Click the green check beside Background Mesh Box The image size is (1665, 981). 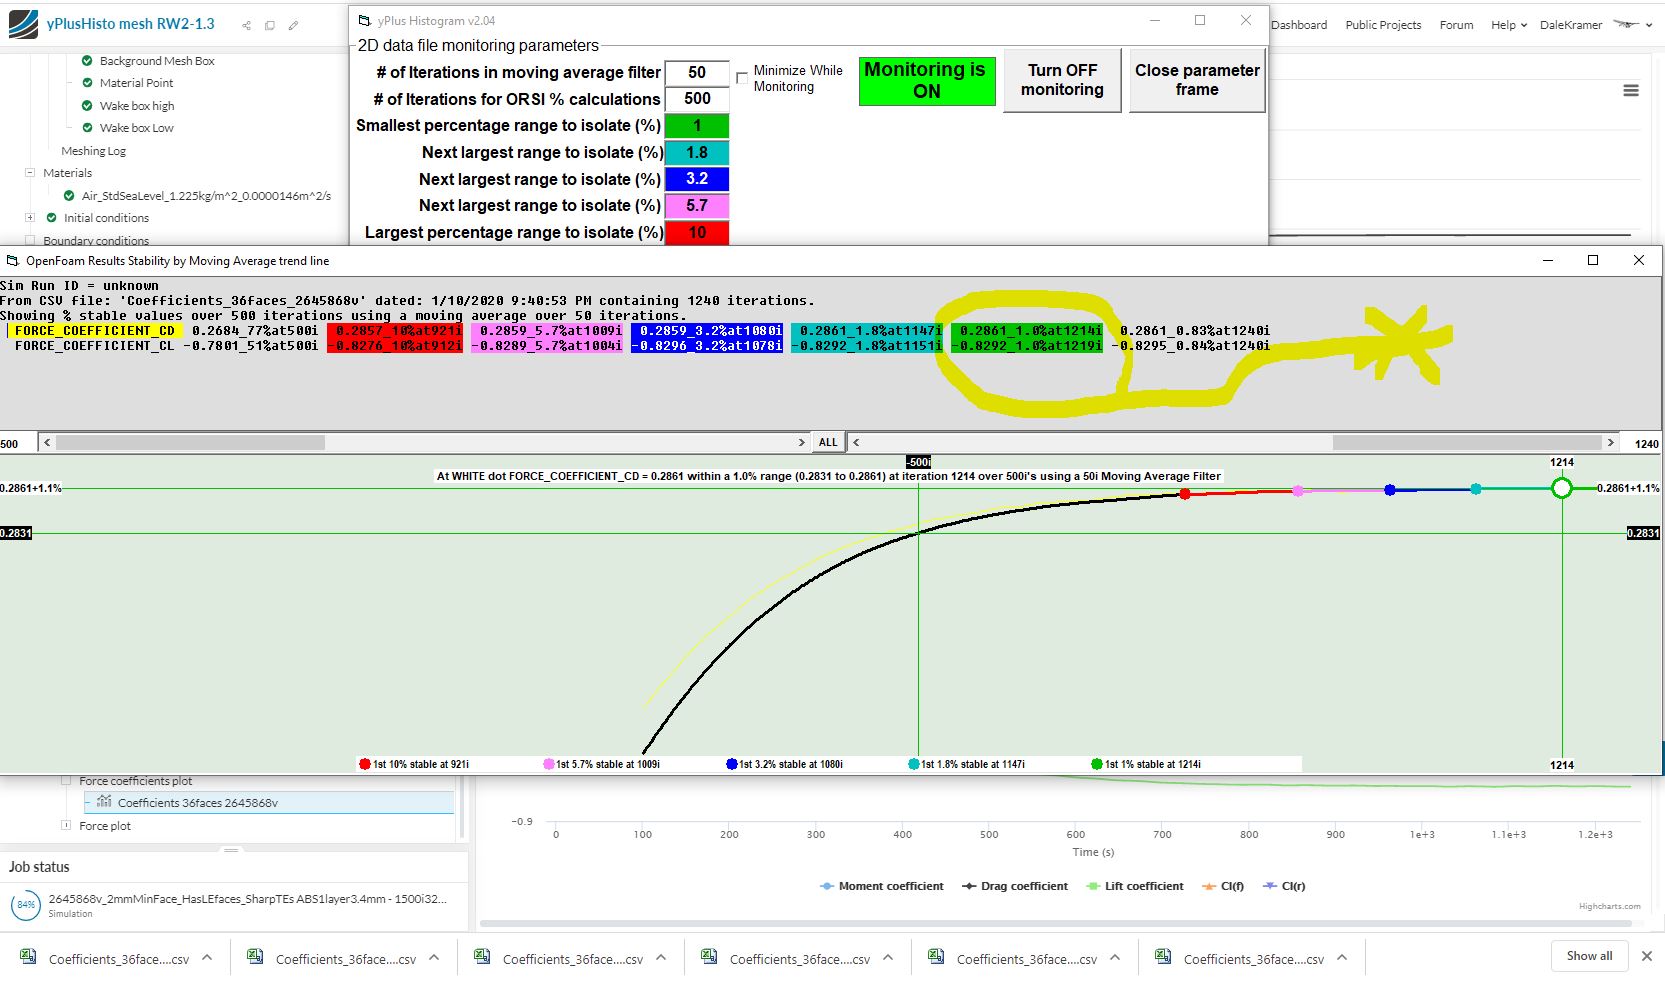point(87,61)
